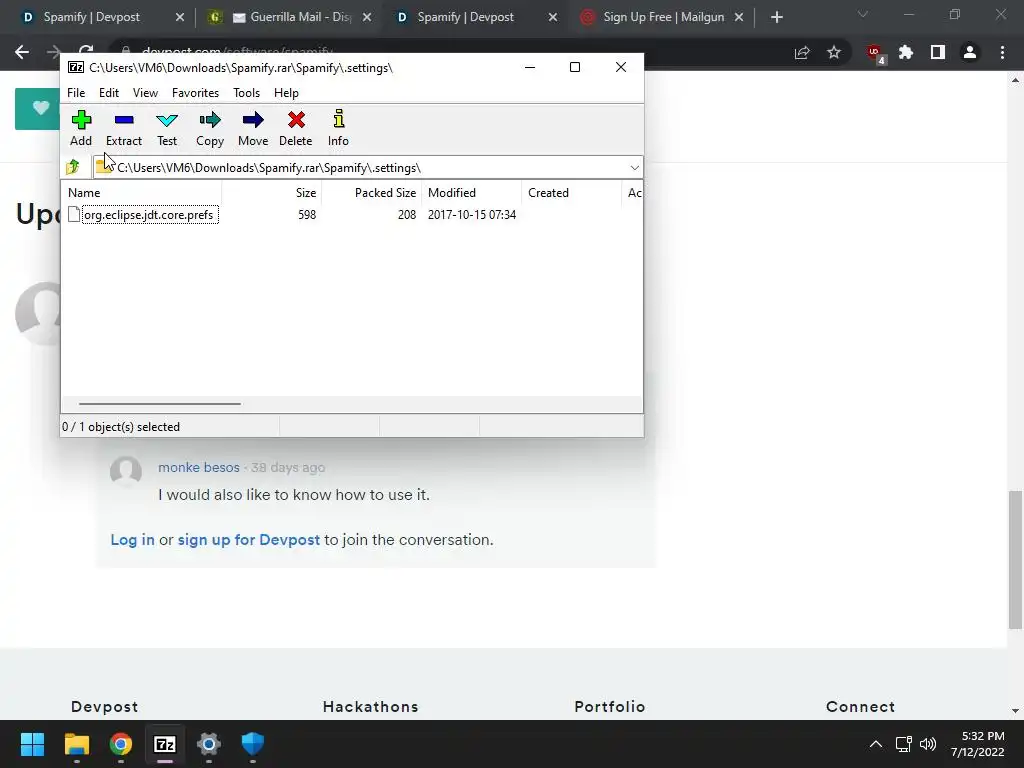Click the Add button in 7-Zip toolbar
Image resolution: width=1024 pixels, height=768 pixels.
81,129
